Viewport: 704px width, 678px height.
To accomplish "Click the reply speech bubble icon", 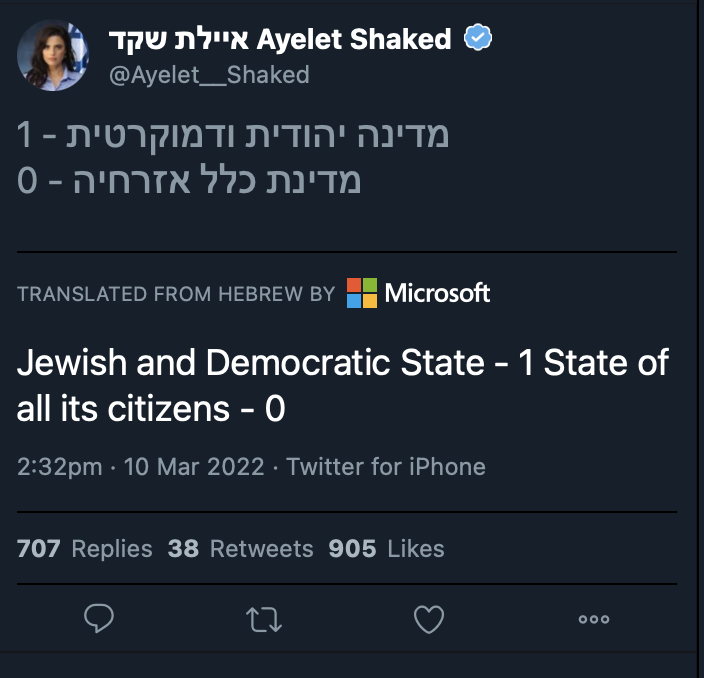I will pos(99,620).
